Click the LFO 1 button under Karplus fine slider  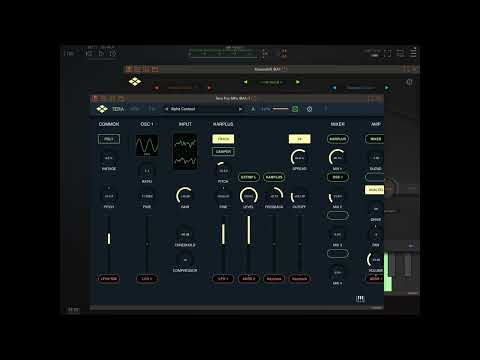pos(223,279)
